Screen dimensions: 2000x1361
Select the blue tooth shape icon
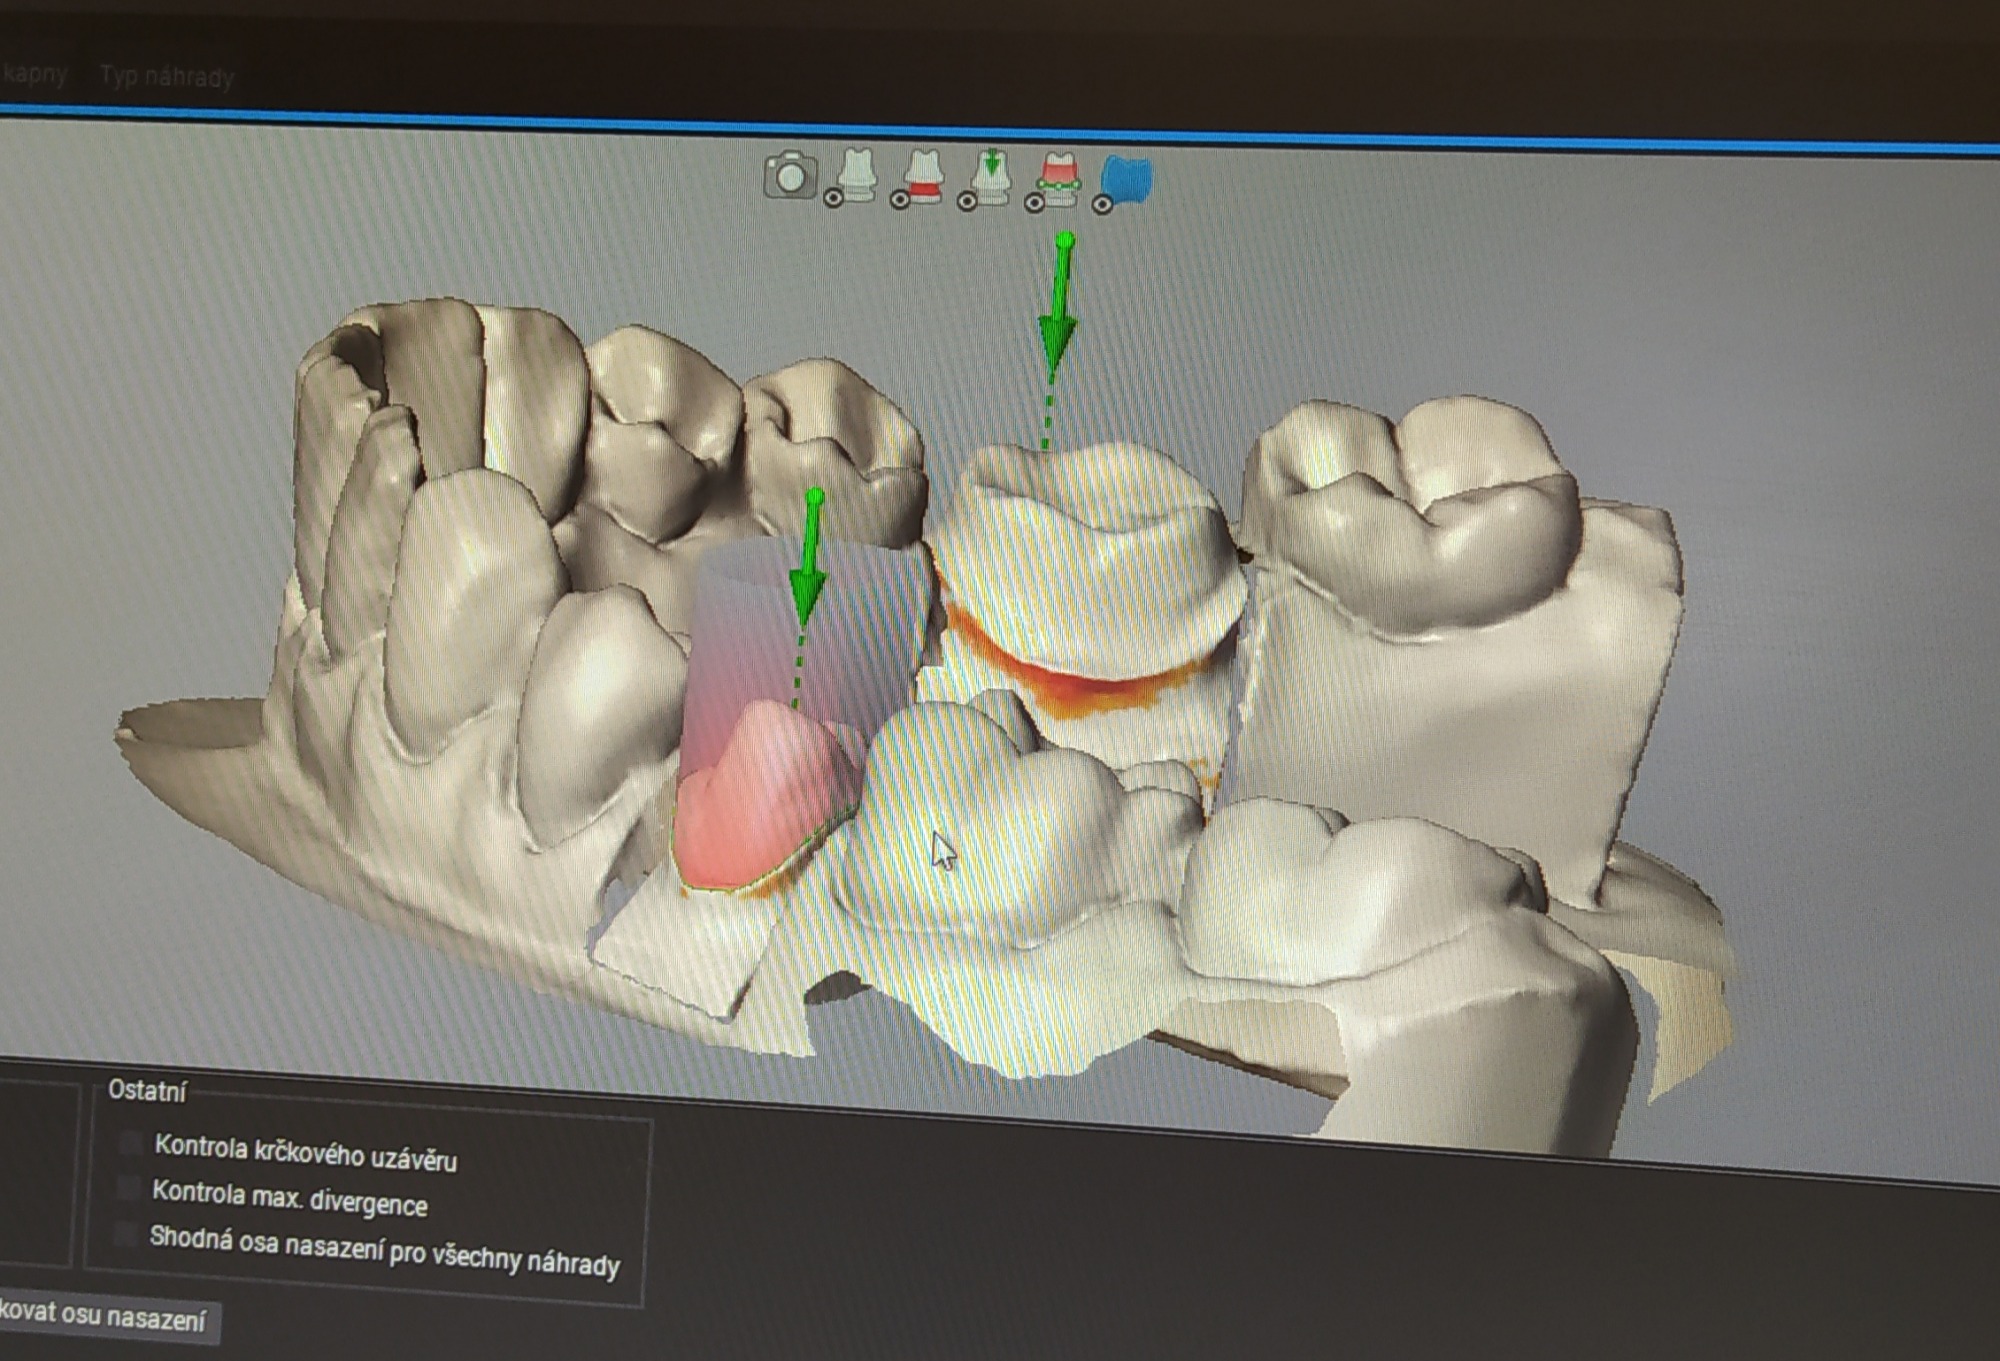click(x=1130, y=179)
